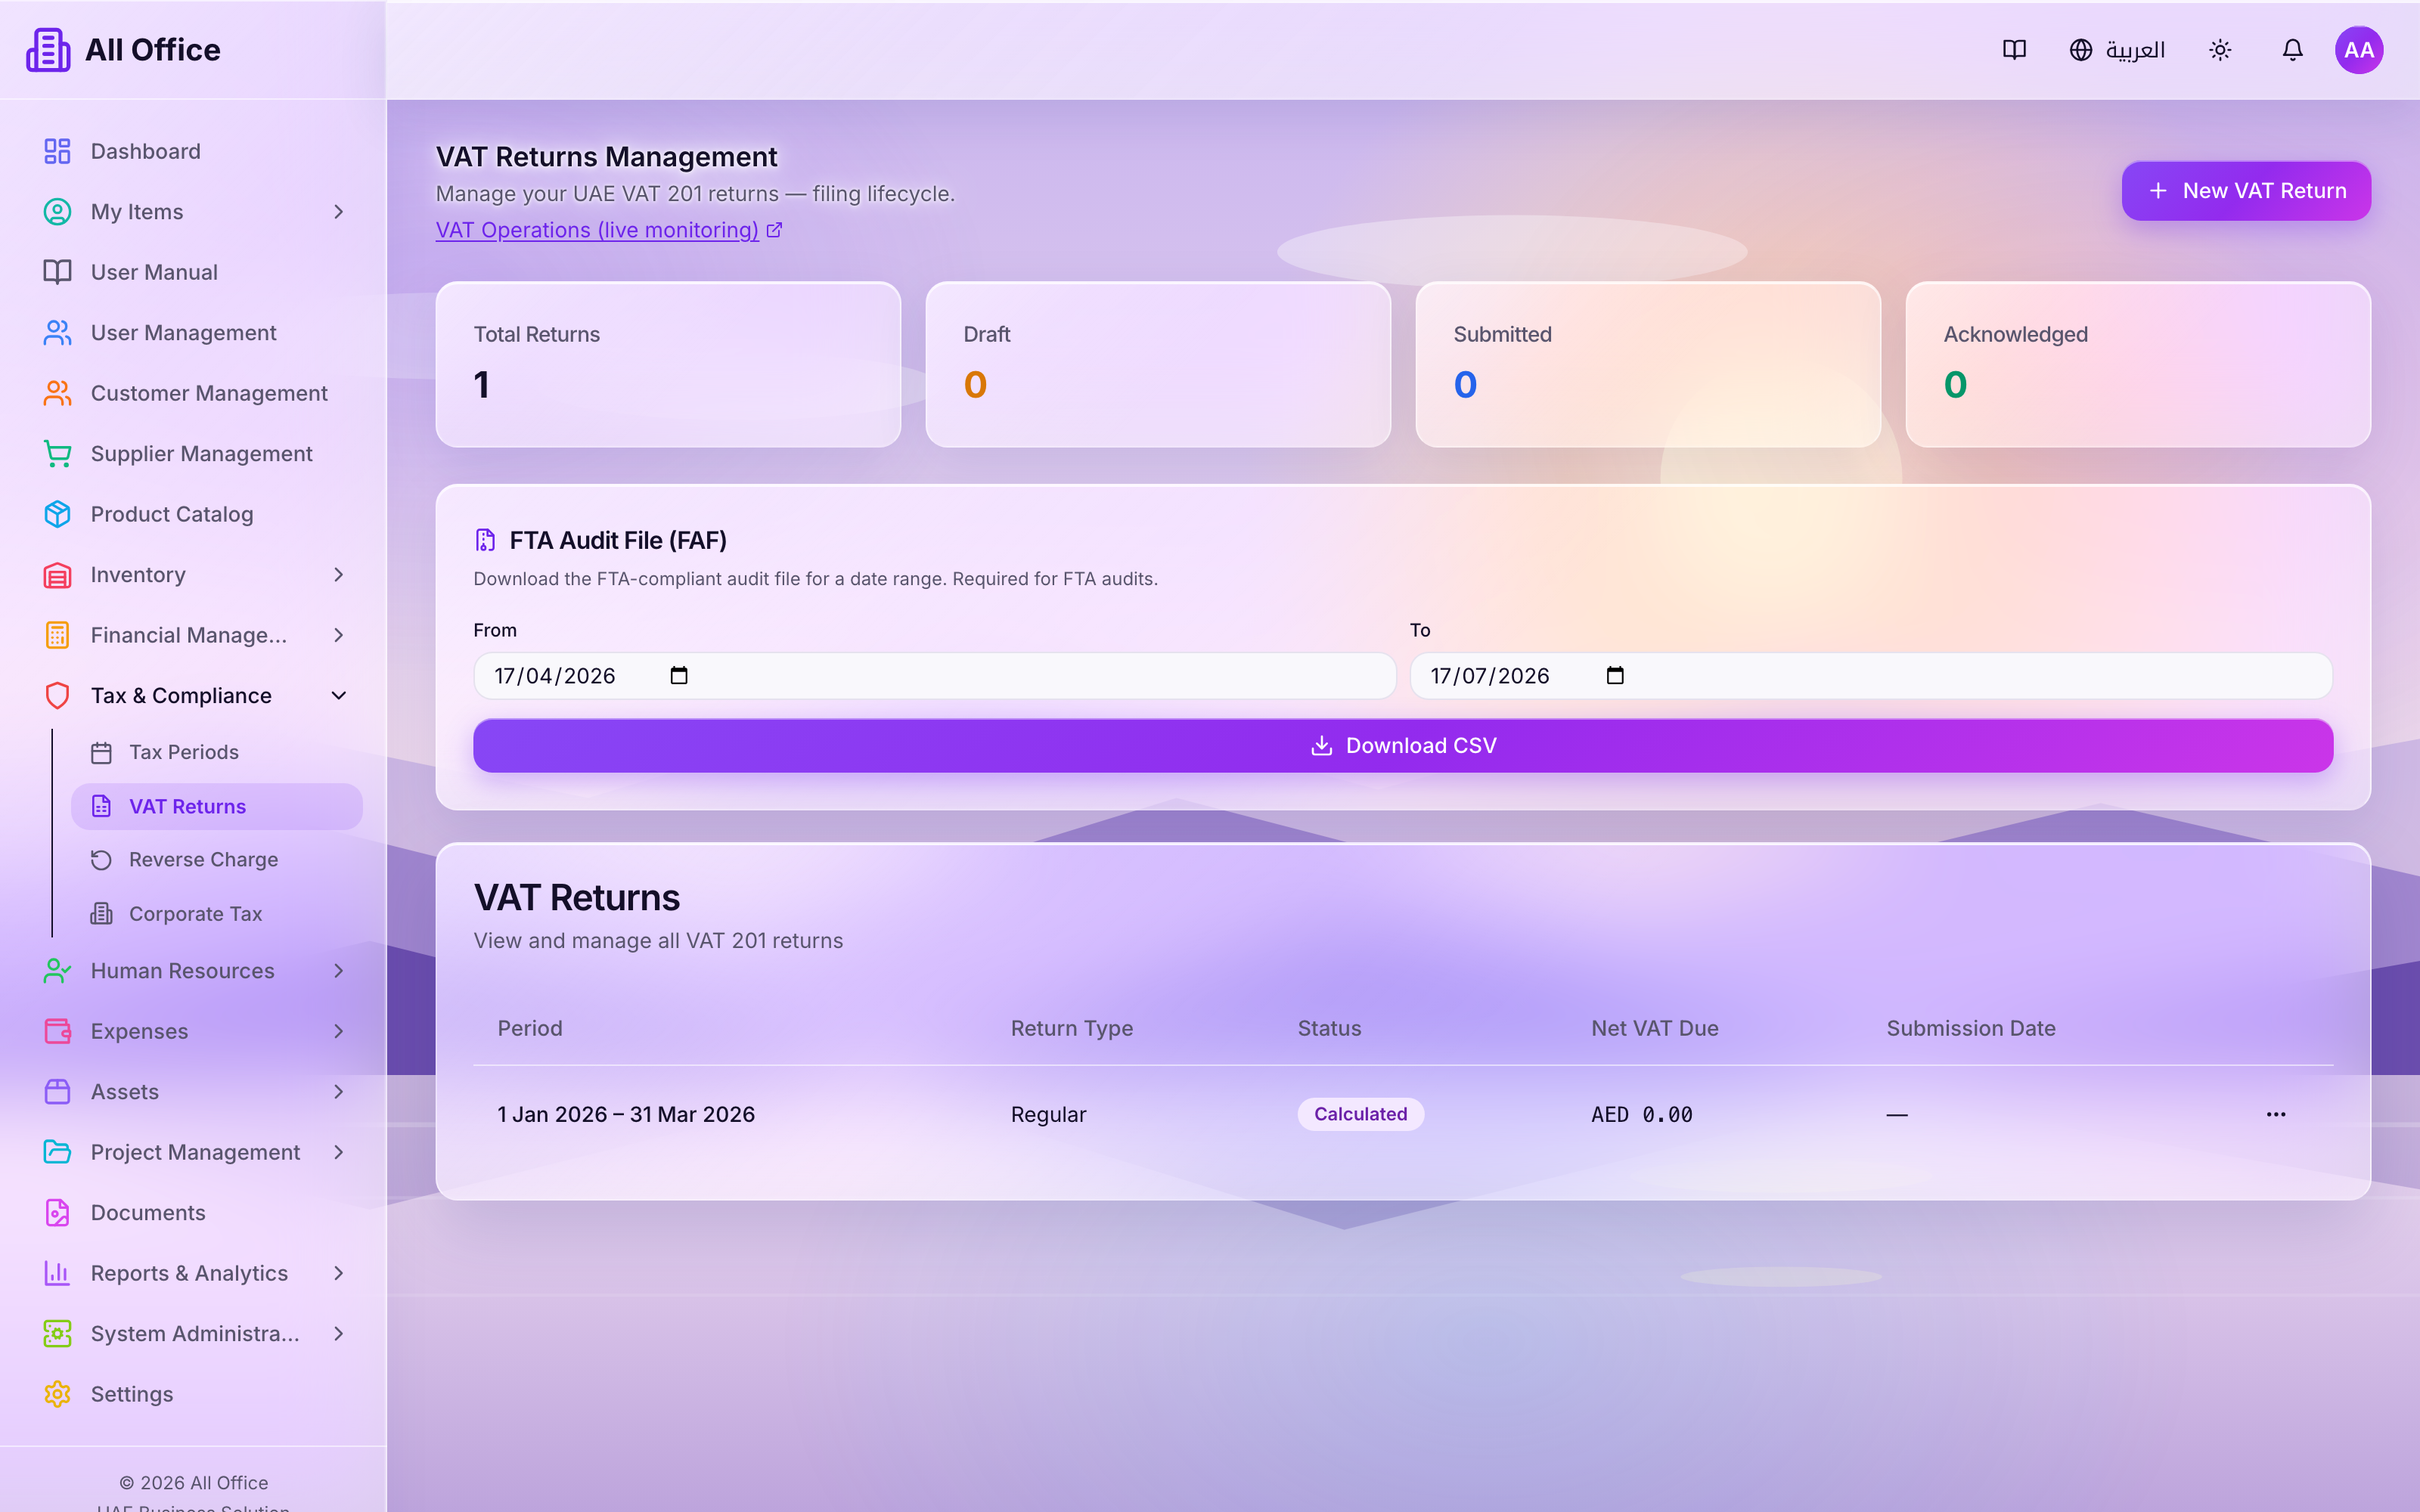Screen dimensions: 2420x1512
Task: Open calendar picker for From date
Action: [679, 676]
